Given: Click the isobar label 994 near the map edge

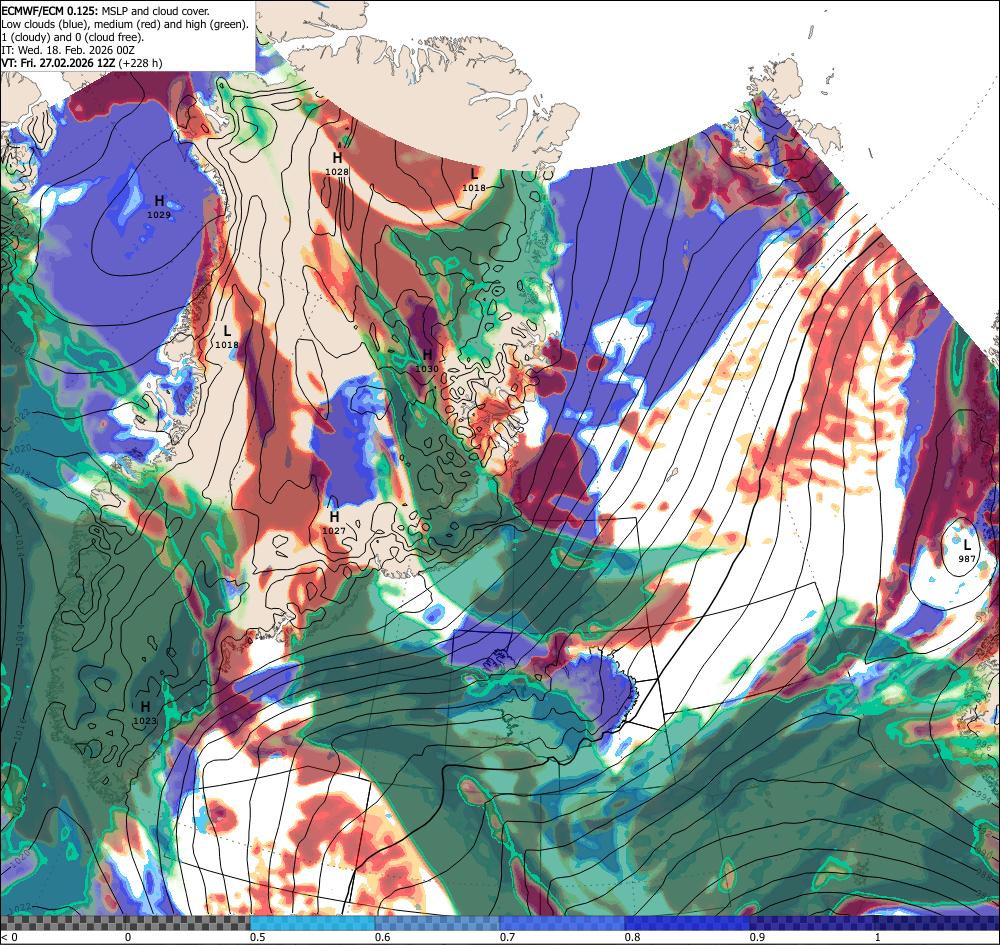Looking at the screenshot, I should pos(983,796).
